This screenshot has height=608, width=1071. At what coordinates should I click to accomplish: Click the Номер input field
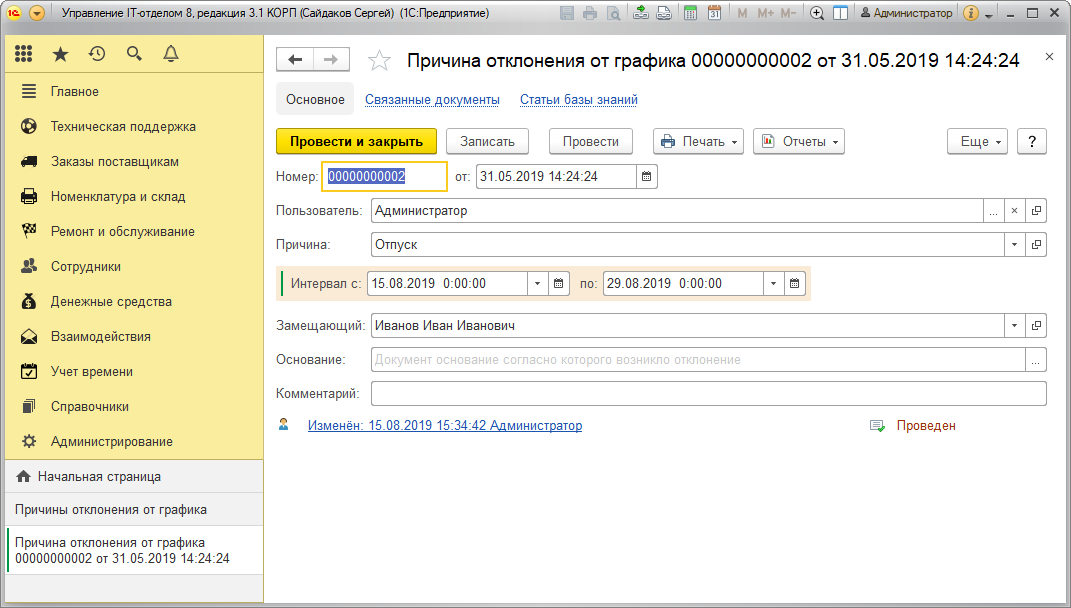pyautogui.click(x=385, y=176)
